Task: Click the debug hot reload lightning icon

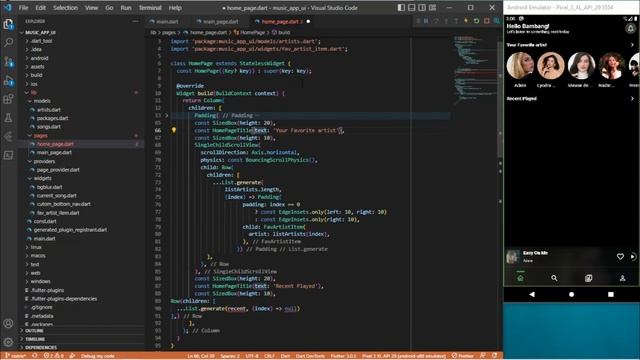Action: [466, 21]
